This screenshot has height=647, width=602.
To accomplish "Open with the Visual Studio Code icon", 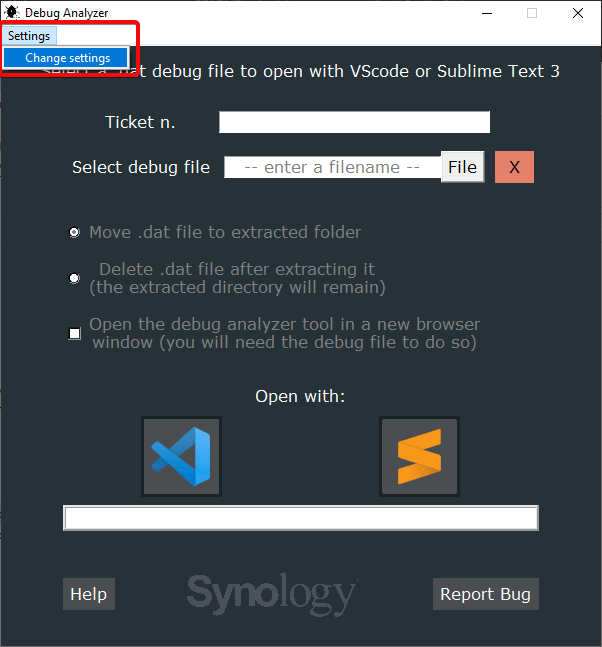I will tap(181, 456).
